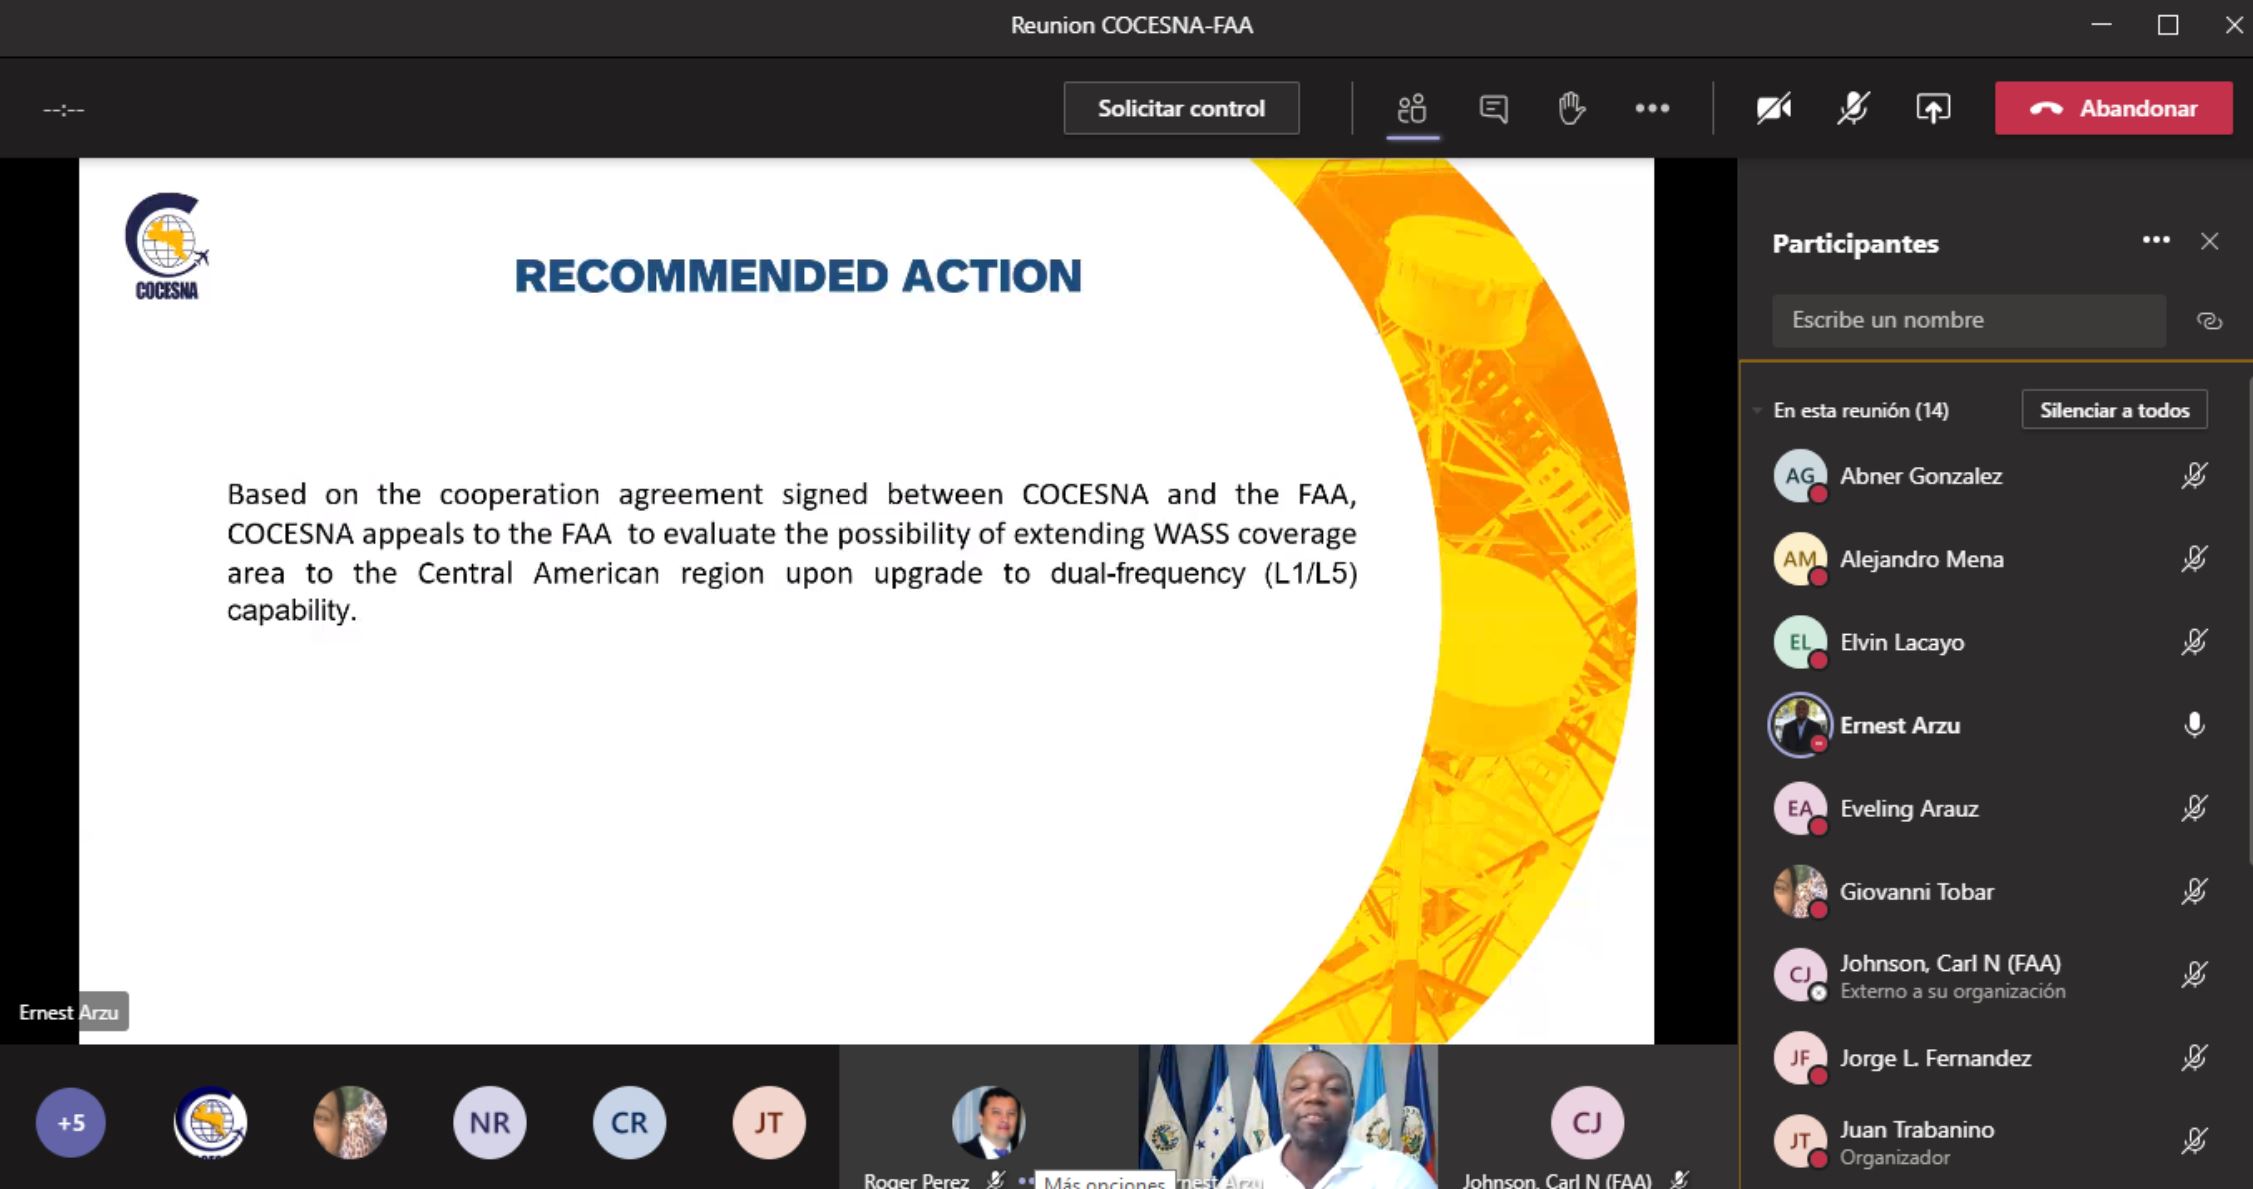This screenshot has height=1189, width=2253.
Task: Open the meeting chat icon
Action: pos(1493,108)
